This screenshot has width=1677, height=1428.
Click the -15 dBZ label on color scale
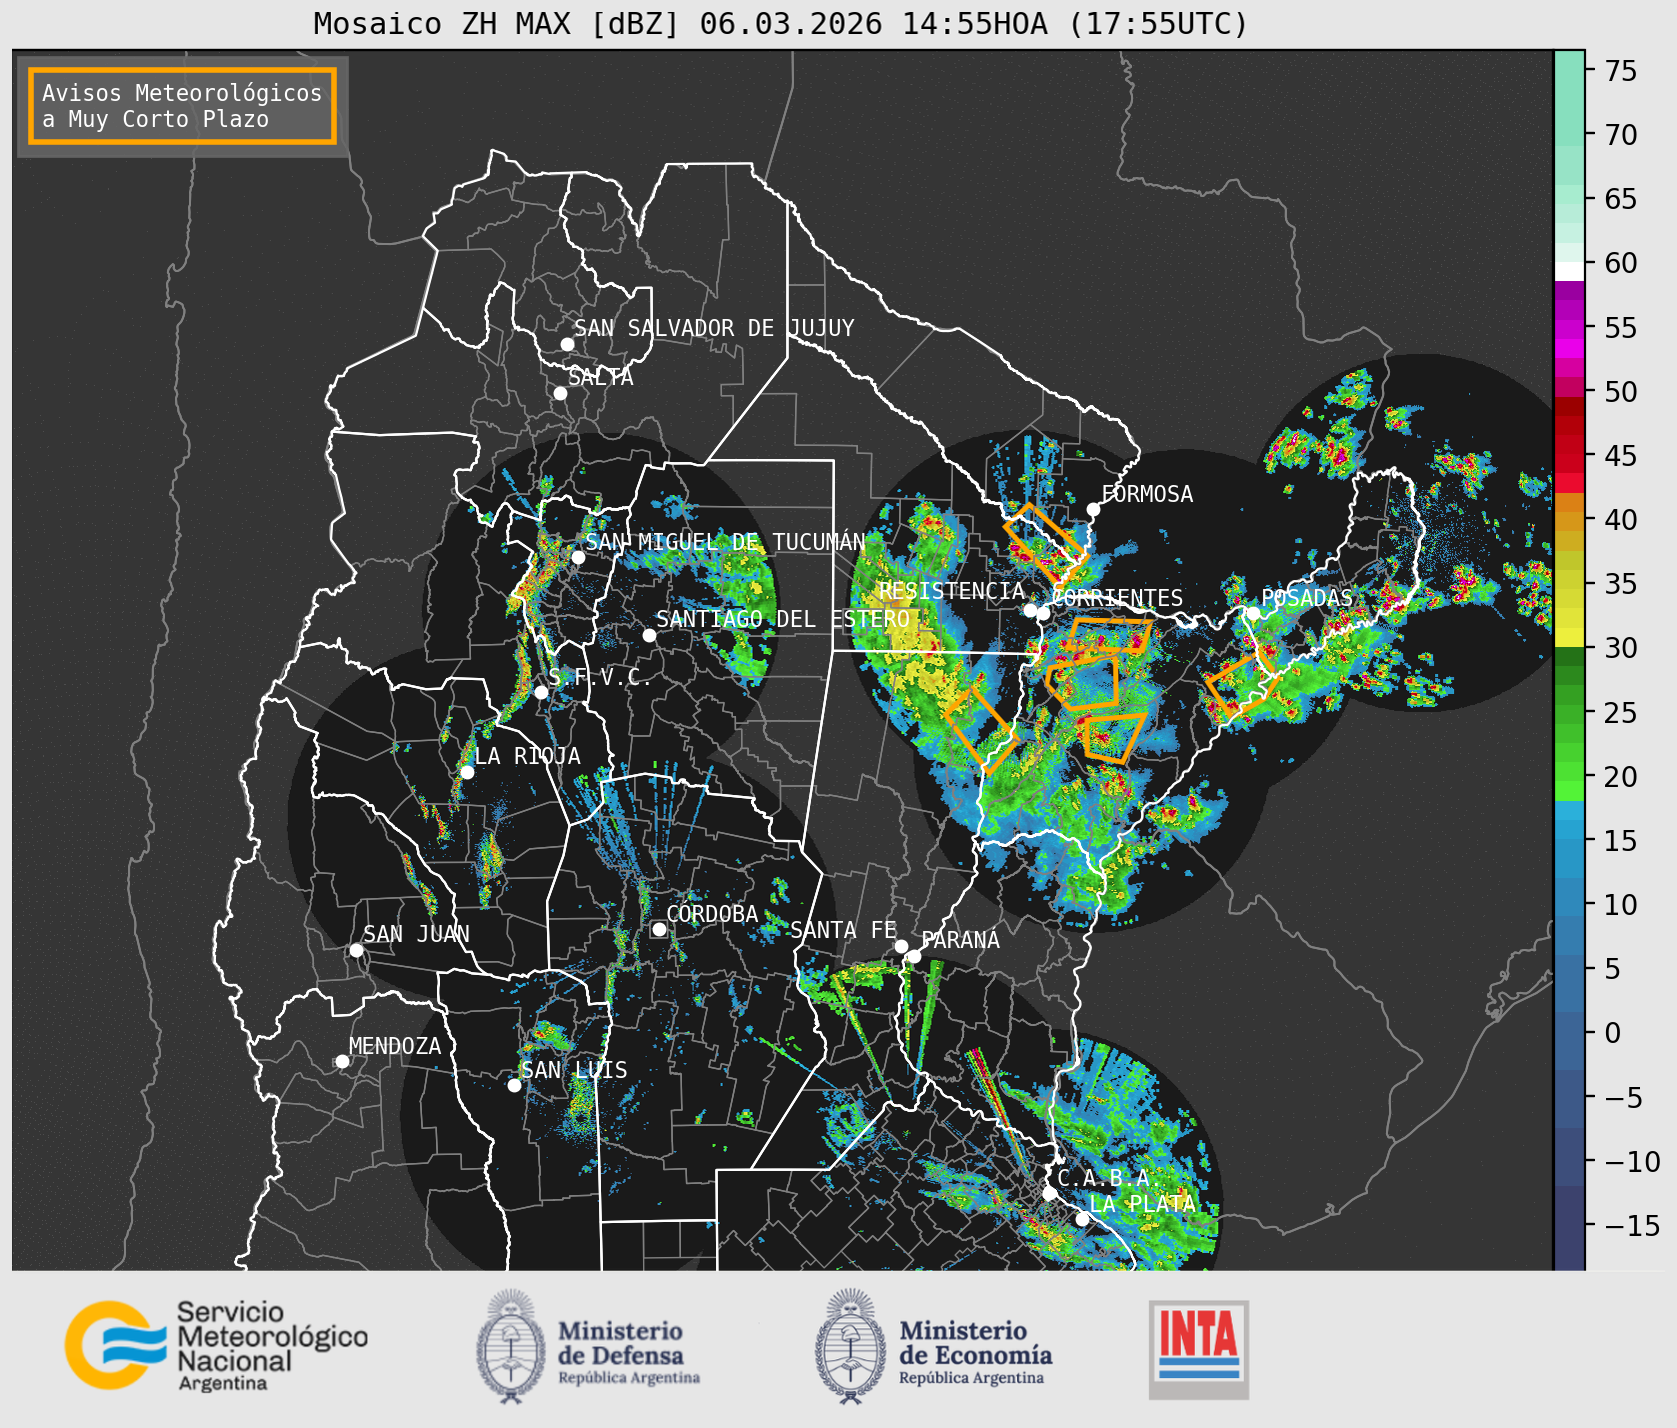pyautogui.click(x=1633, y=1225)
